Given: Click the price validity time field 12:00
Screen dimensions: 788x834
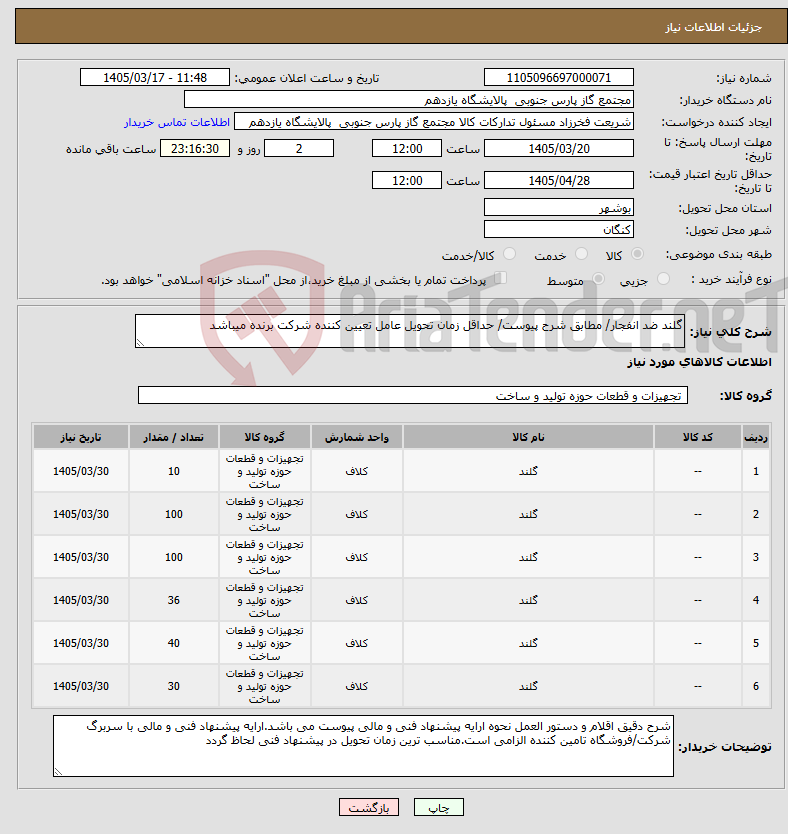Looking at the screenshot, I should pyautogui.click(x=407, y=180).
